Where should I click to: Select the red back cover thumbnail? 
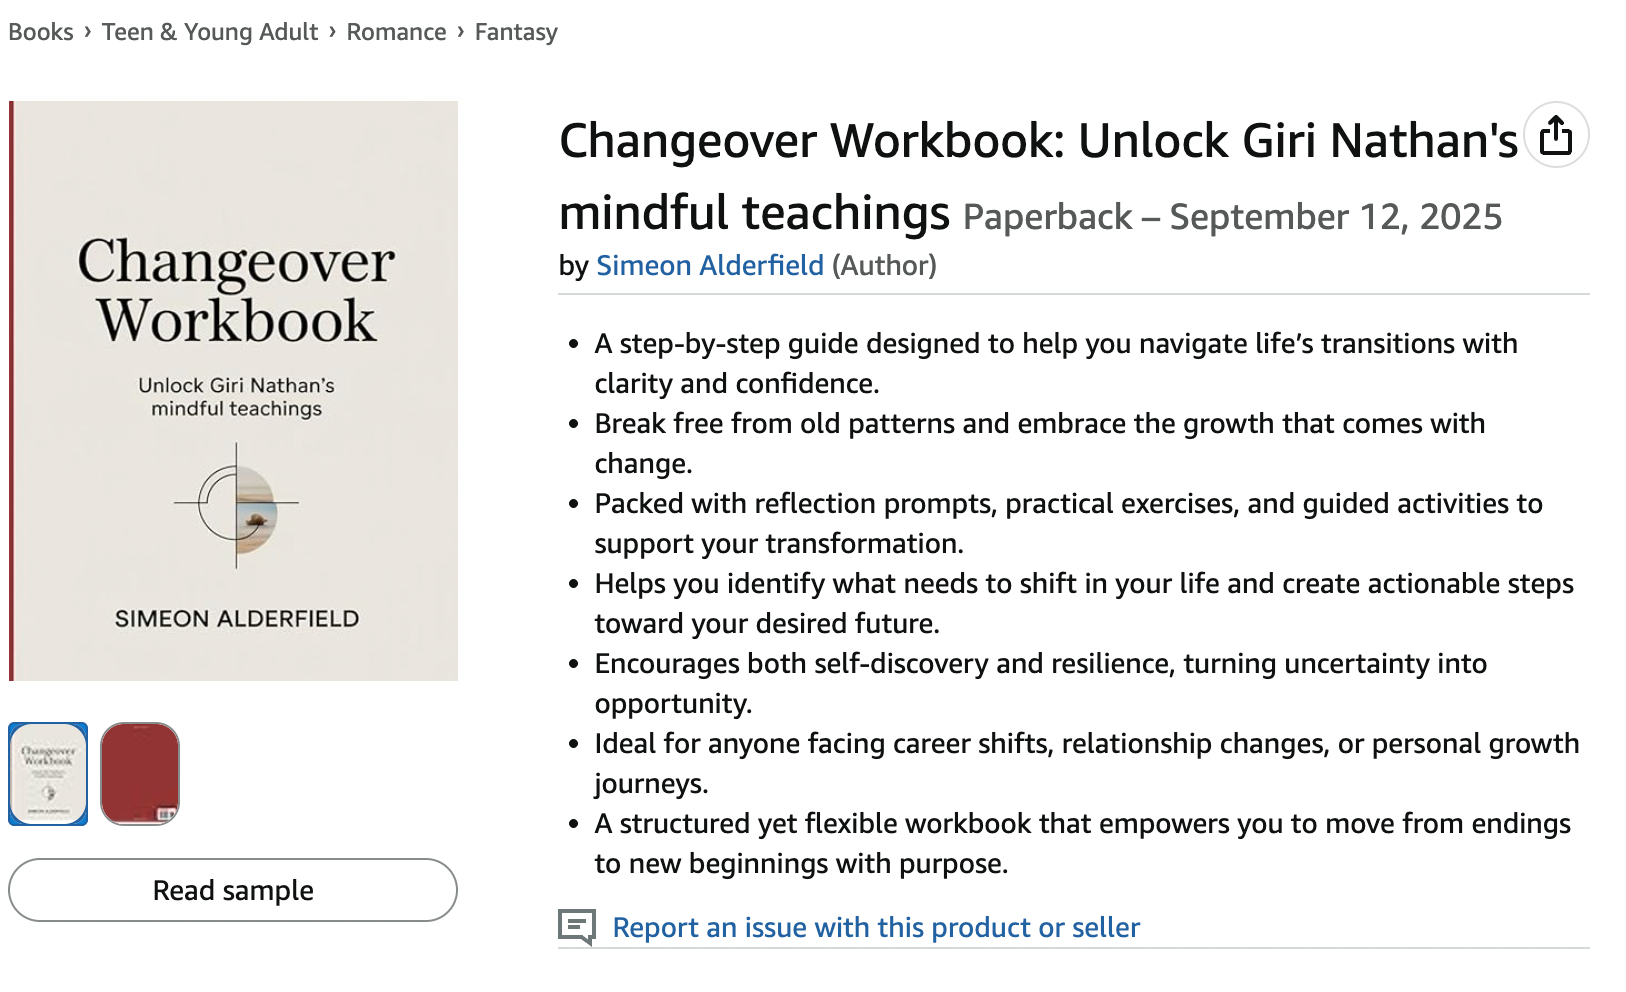click(x=140, y=774)
